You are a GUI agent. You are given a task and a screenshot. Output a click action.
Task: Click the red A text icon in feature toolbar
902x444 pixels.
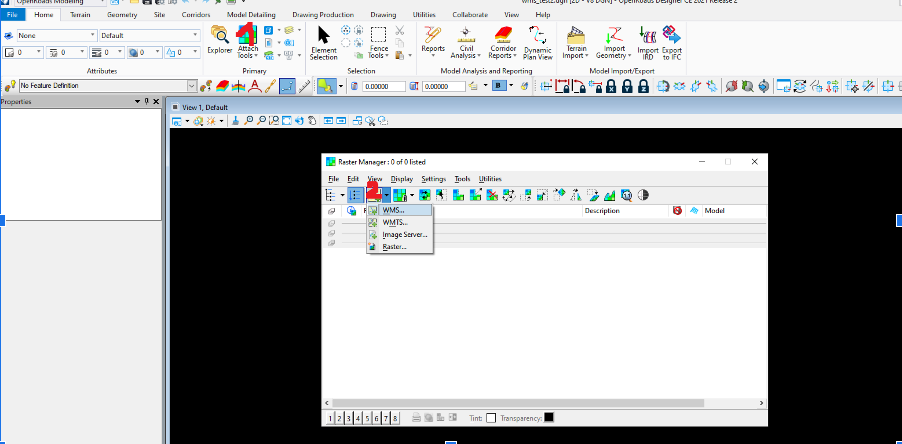(x=255, y=86)
